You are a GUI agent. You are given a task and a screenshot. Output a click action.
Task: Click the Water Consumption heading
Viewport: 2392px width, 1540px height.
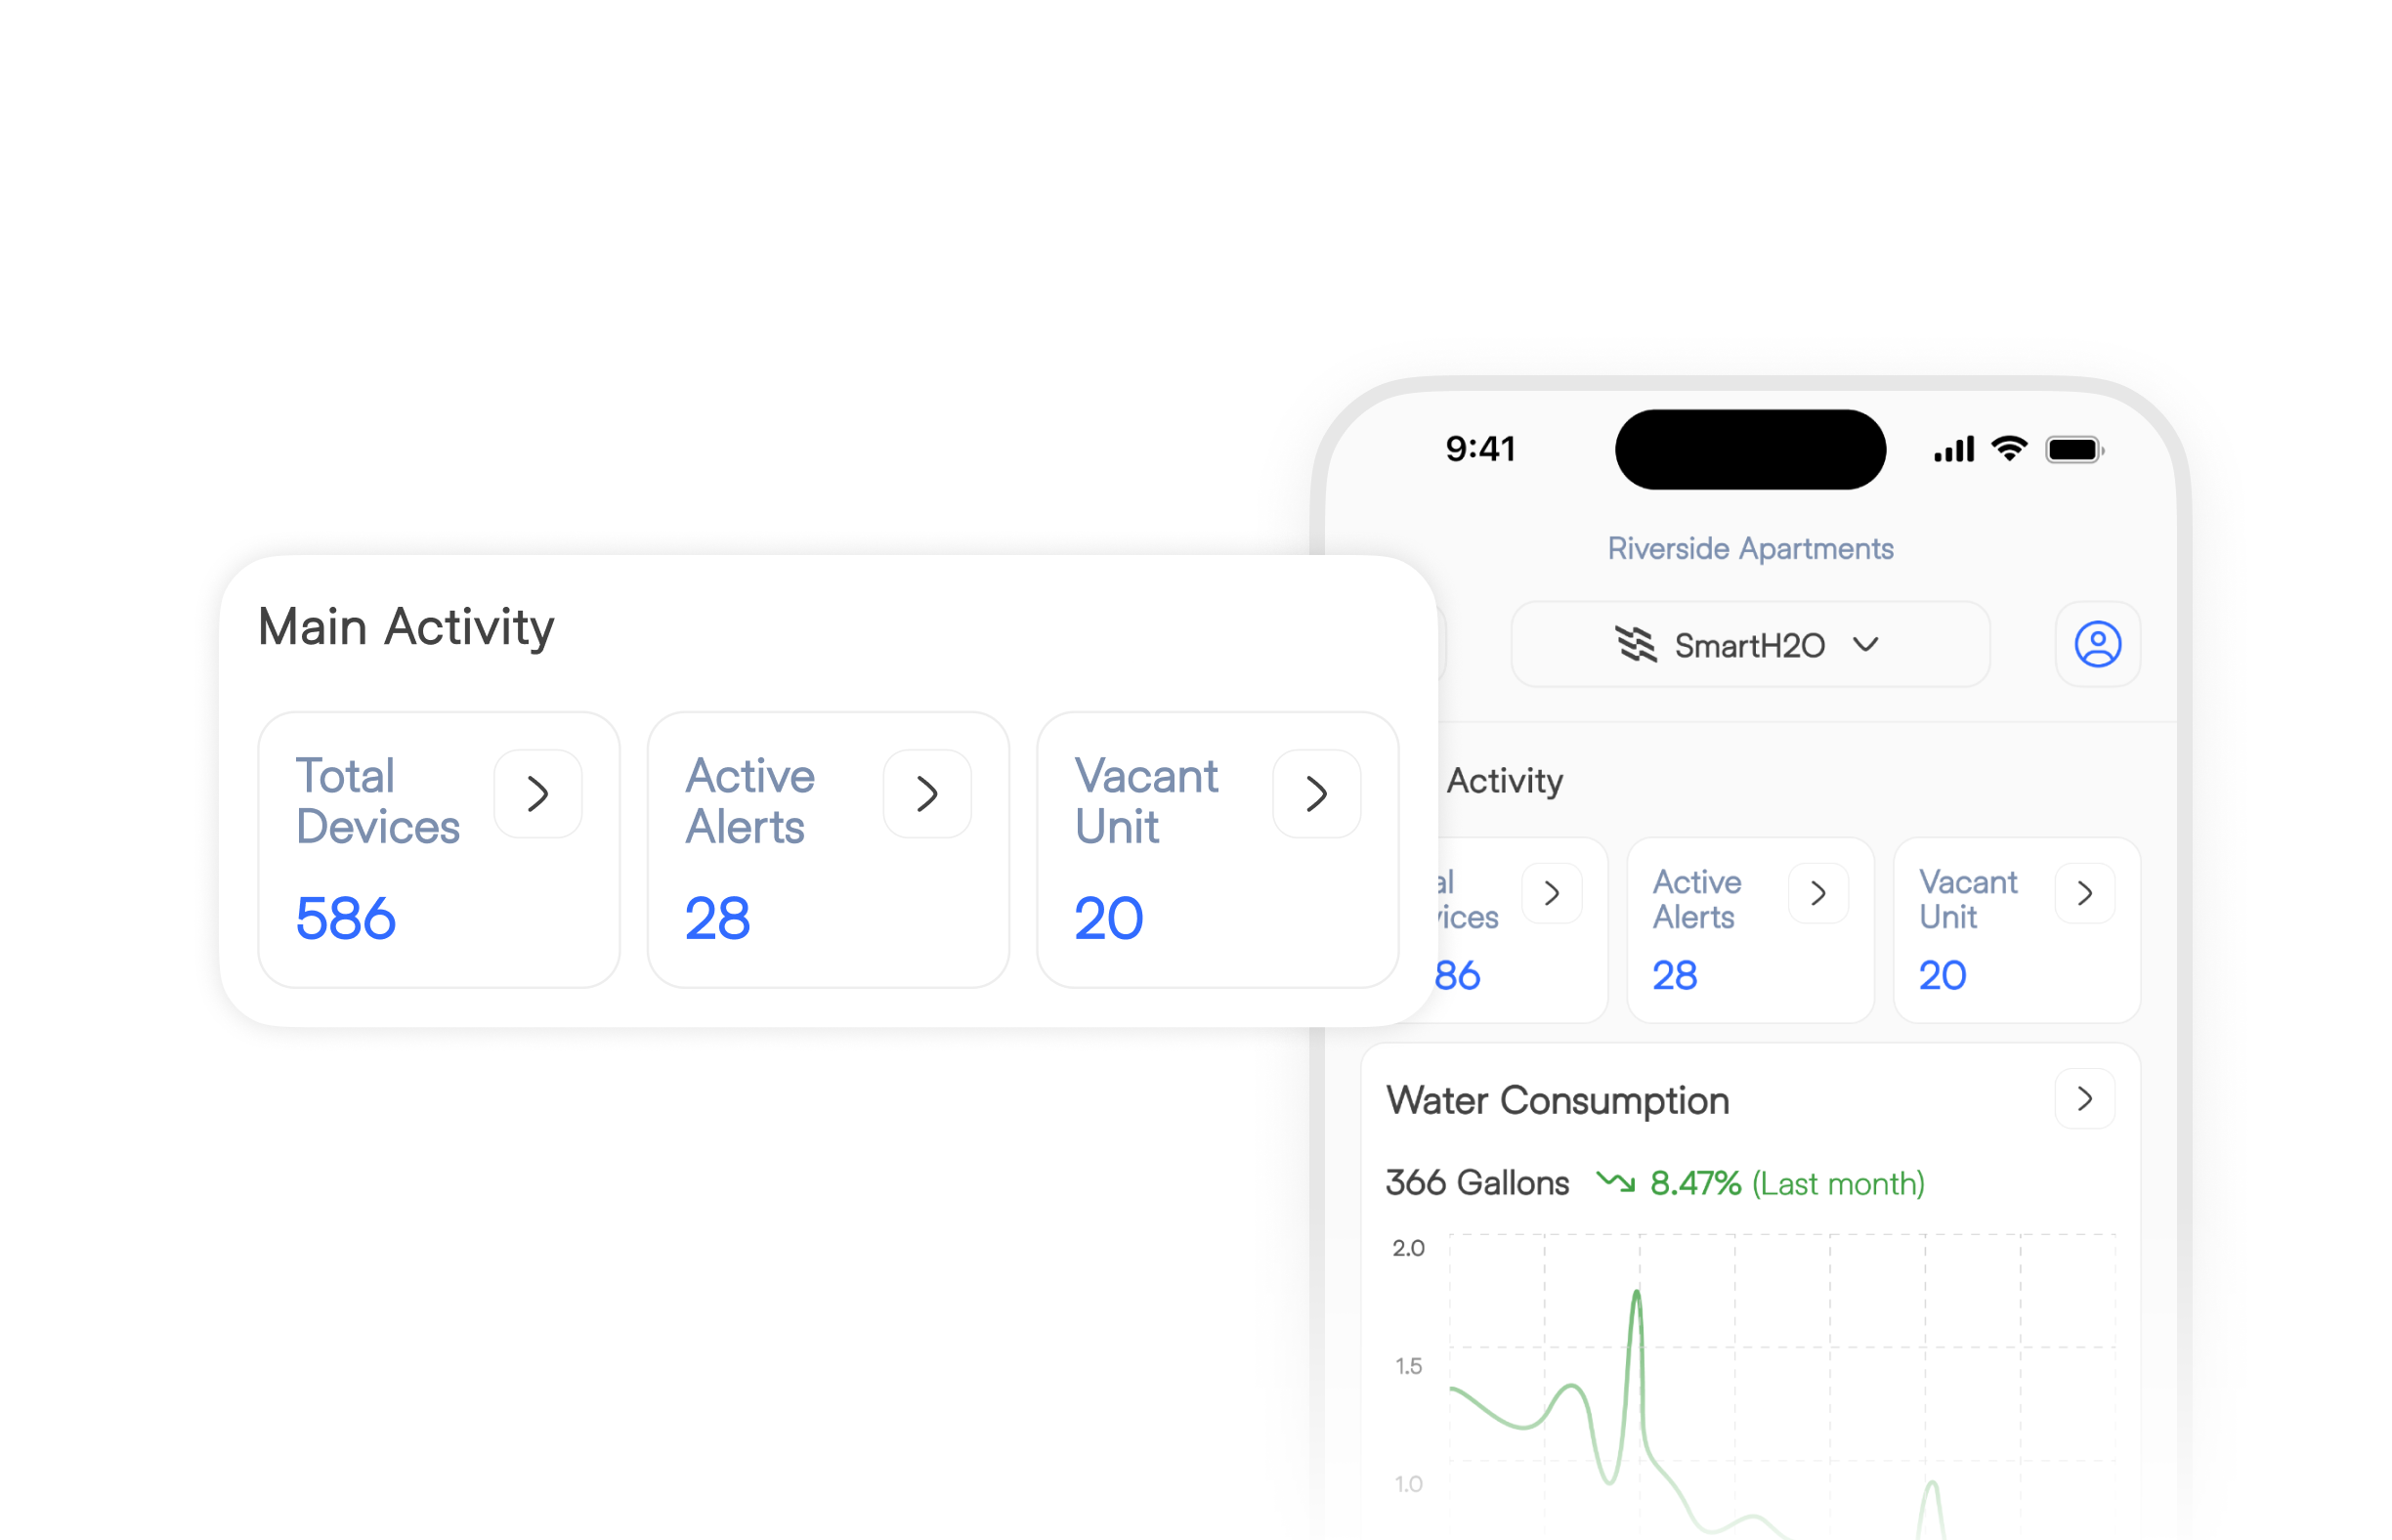tap(1556, 1100)
